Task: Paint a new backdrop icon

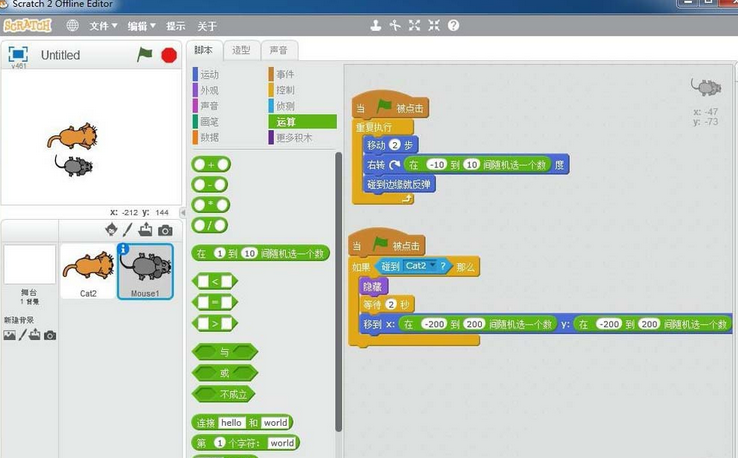Action: coord(23,335)
